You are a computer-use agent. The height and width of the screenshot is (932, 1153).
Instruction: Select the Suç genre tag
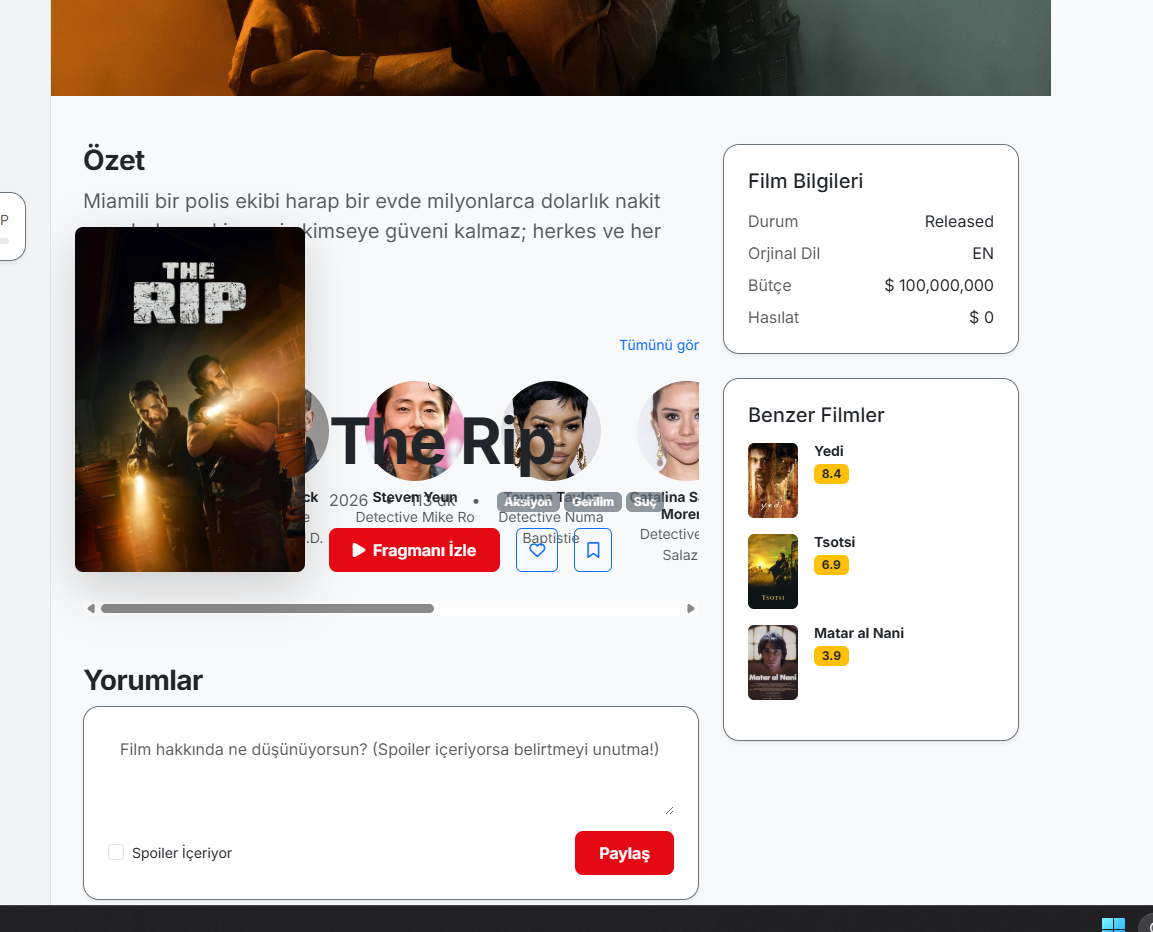[x=645, y=502]
